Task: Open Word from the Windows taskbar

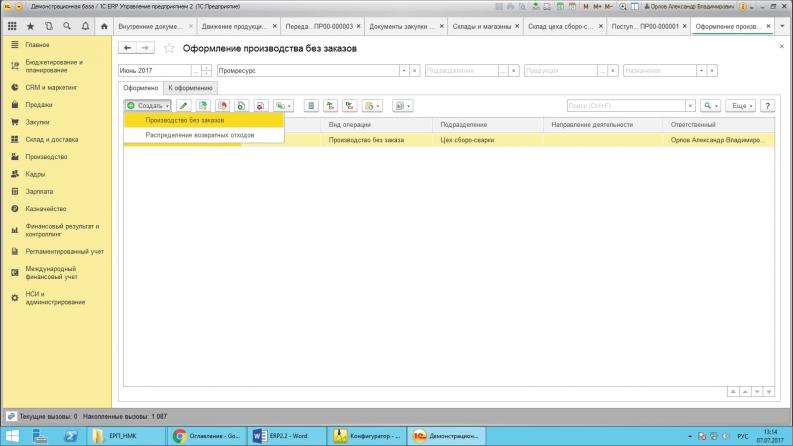Action: (286, 436)
